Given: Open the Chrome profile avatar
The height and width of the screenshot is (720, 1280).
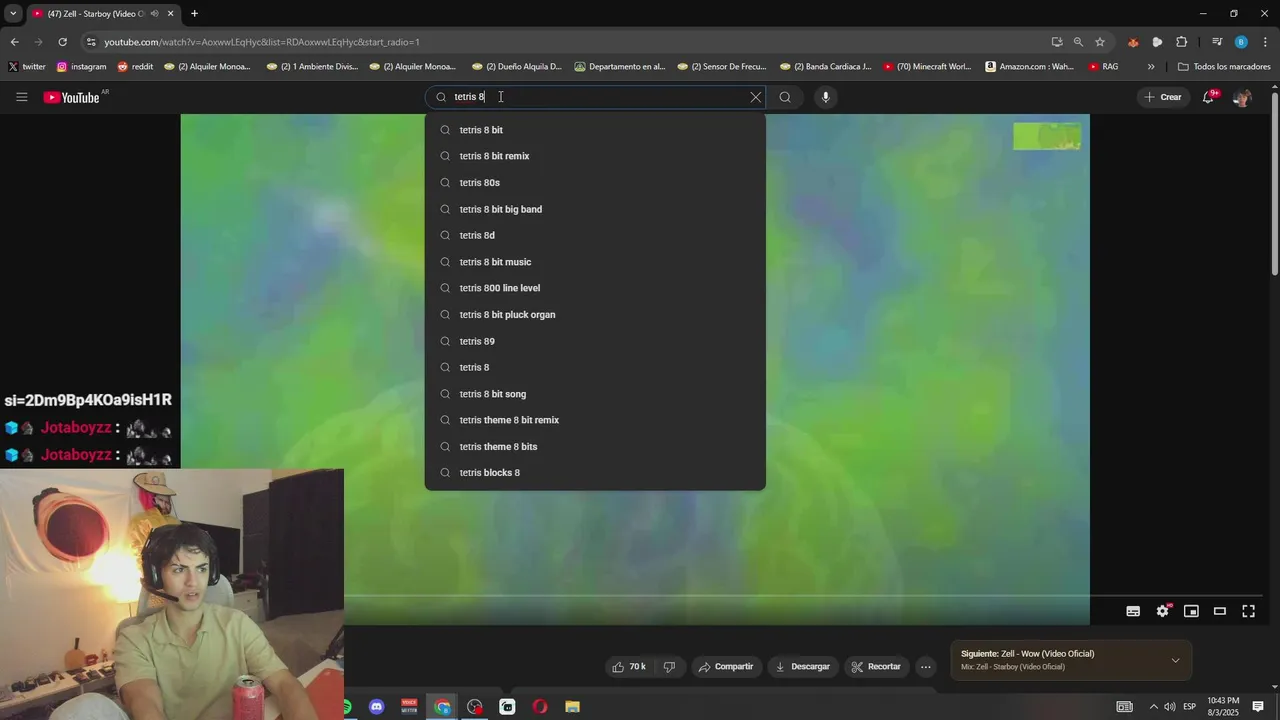Looking at the screenshot, I should [x=1241, y=42].
